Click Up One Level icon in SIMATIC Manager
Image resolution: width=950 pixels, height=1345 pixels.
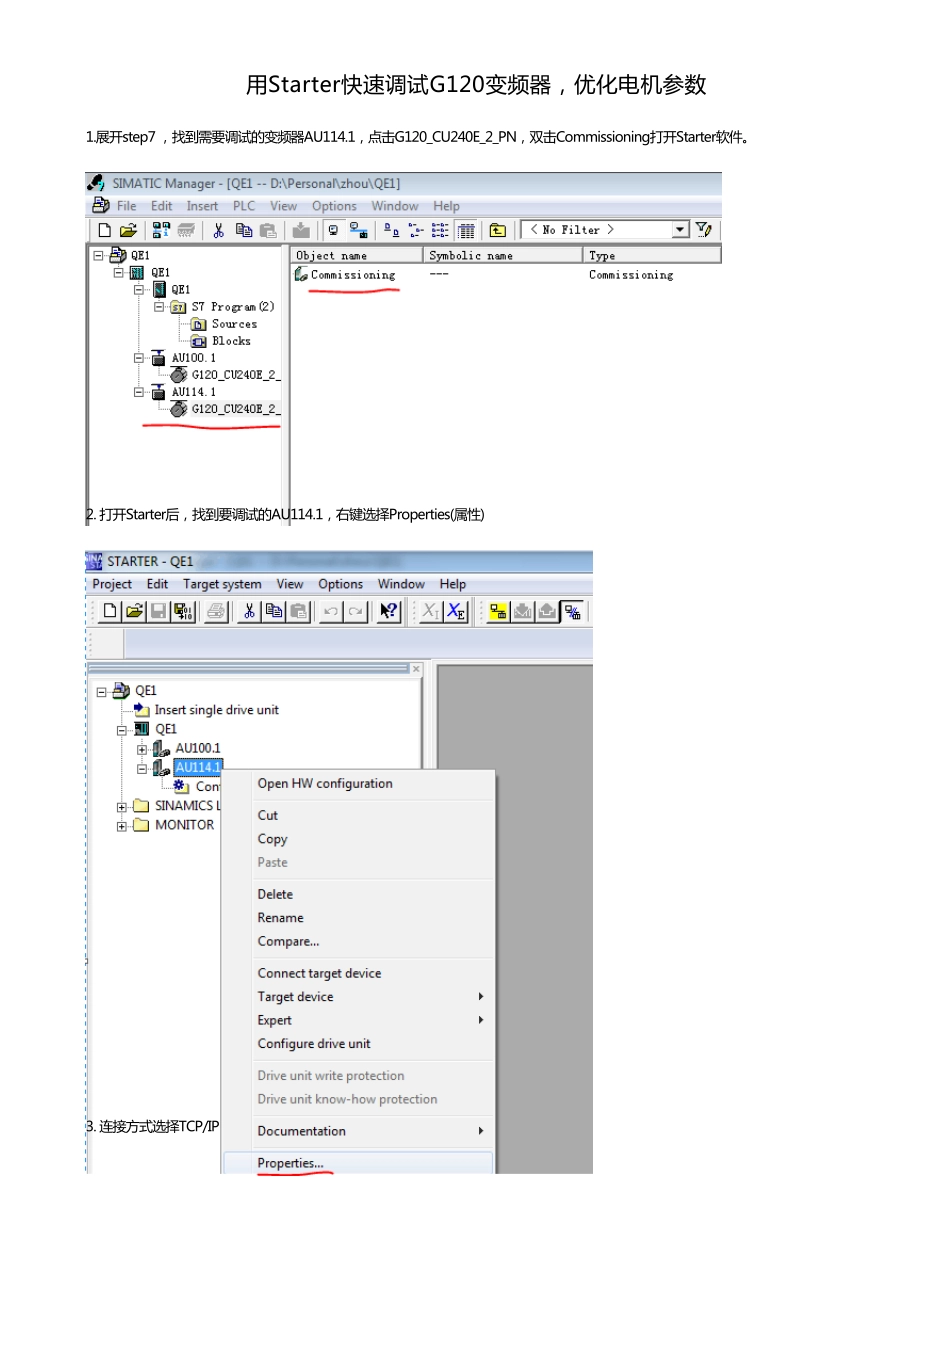[498, 230]
